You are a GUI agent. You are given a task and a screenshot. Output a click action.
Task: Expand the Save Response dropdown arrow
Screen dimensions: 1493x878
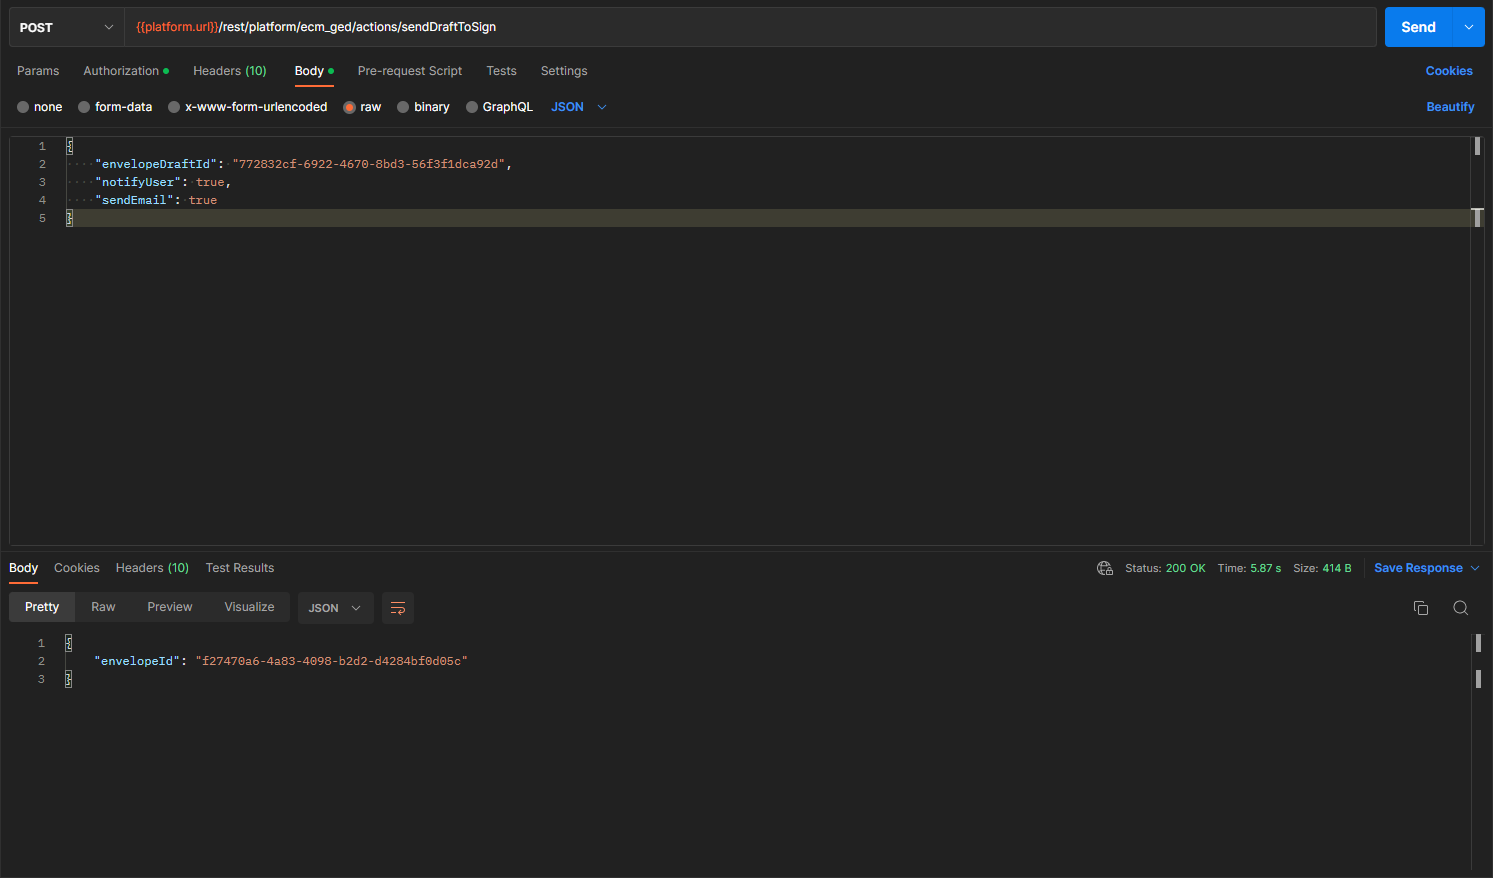[1475, 568]
